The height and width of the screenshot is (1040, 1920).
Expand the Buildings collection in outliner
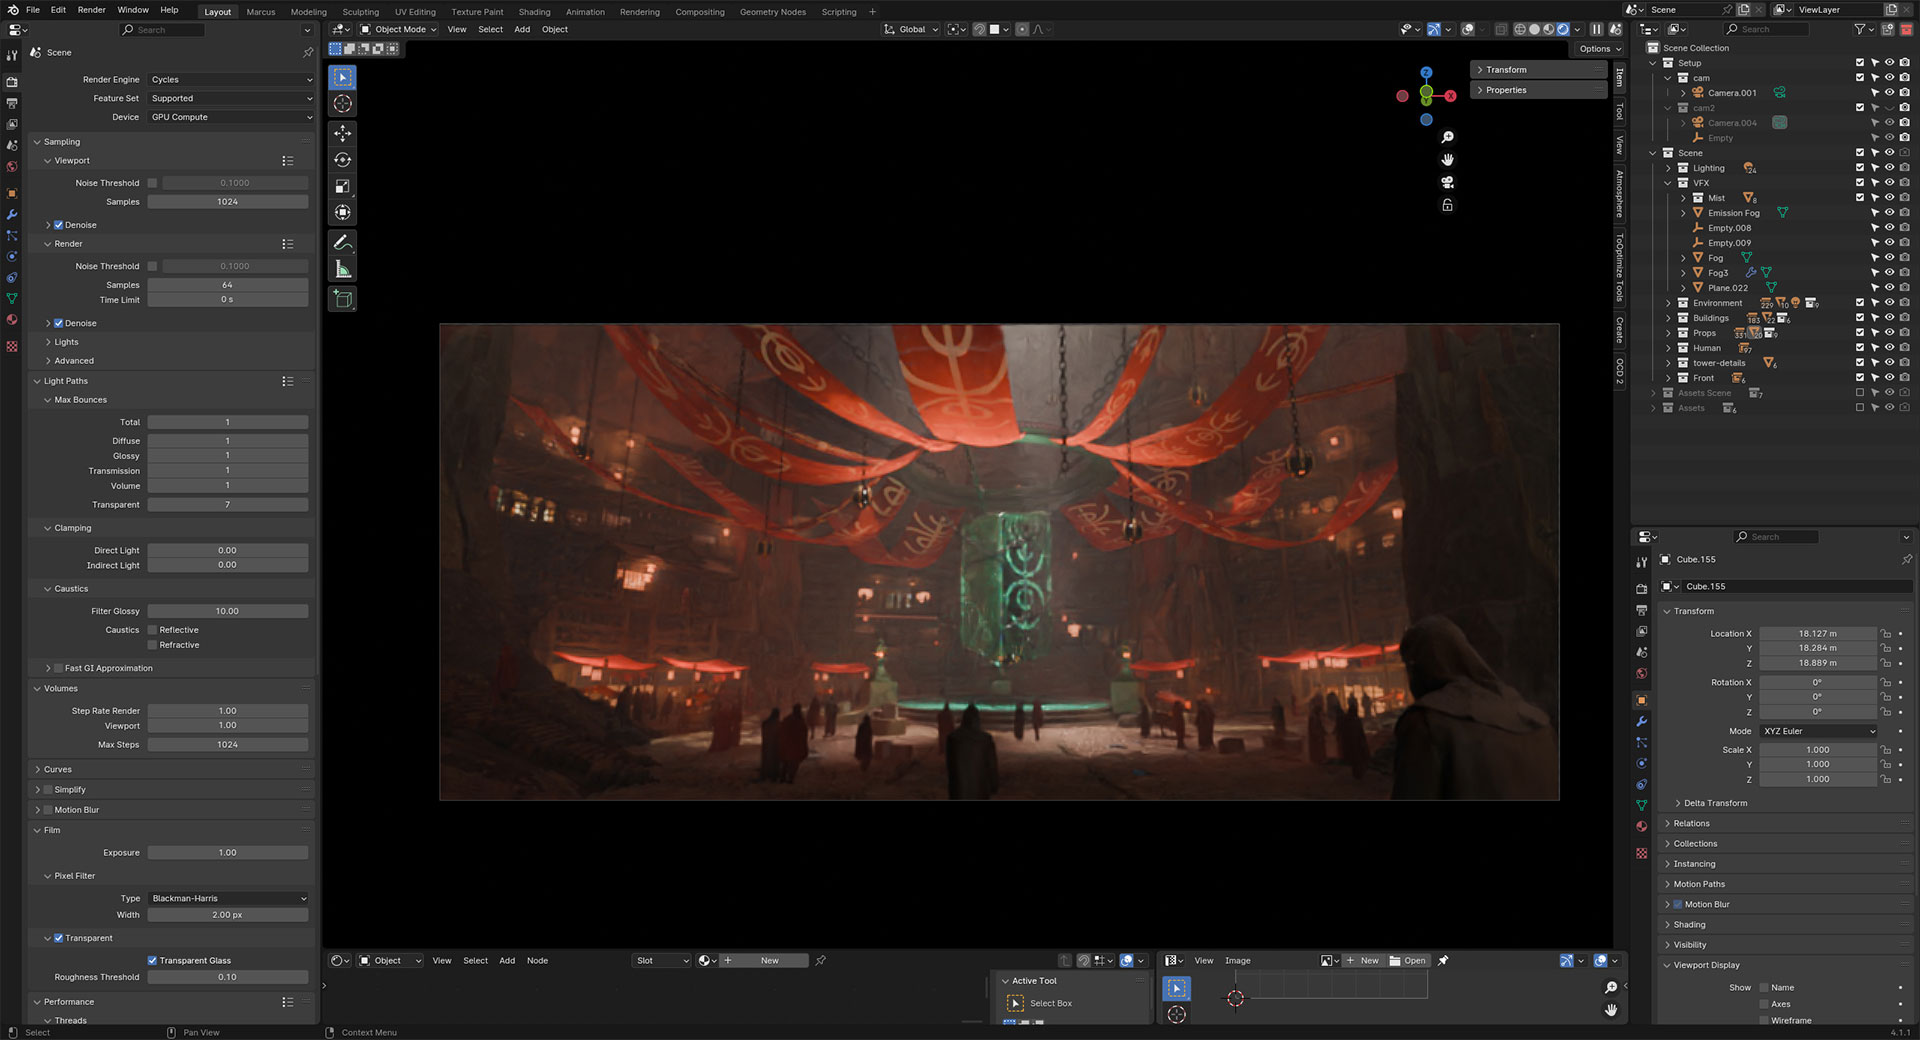click(1668, 318)
